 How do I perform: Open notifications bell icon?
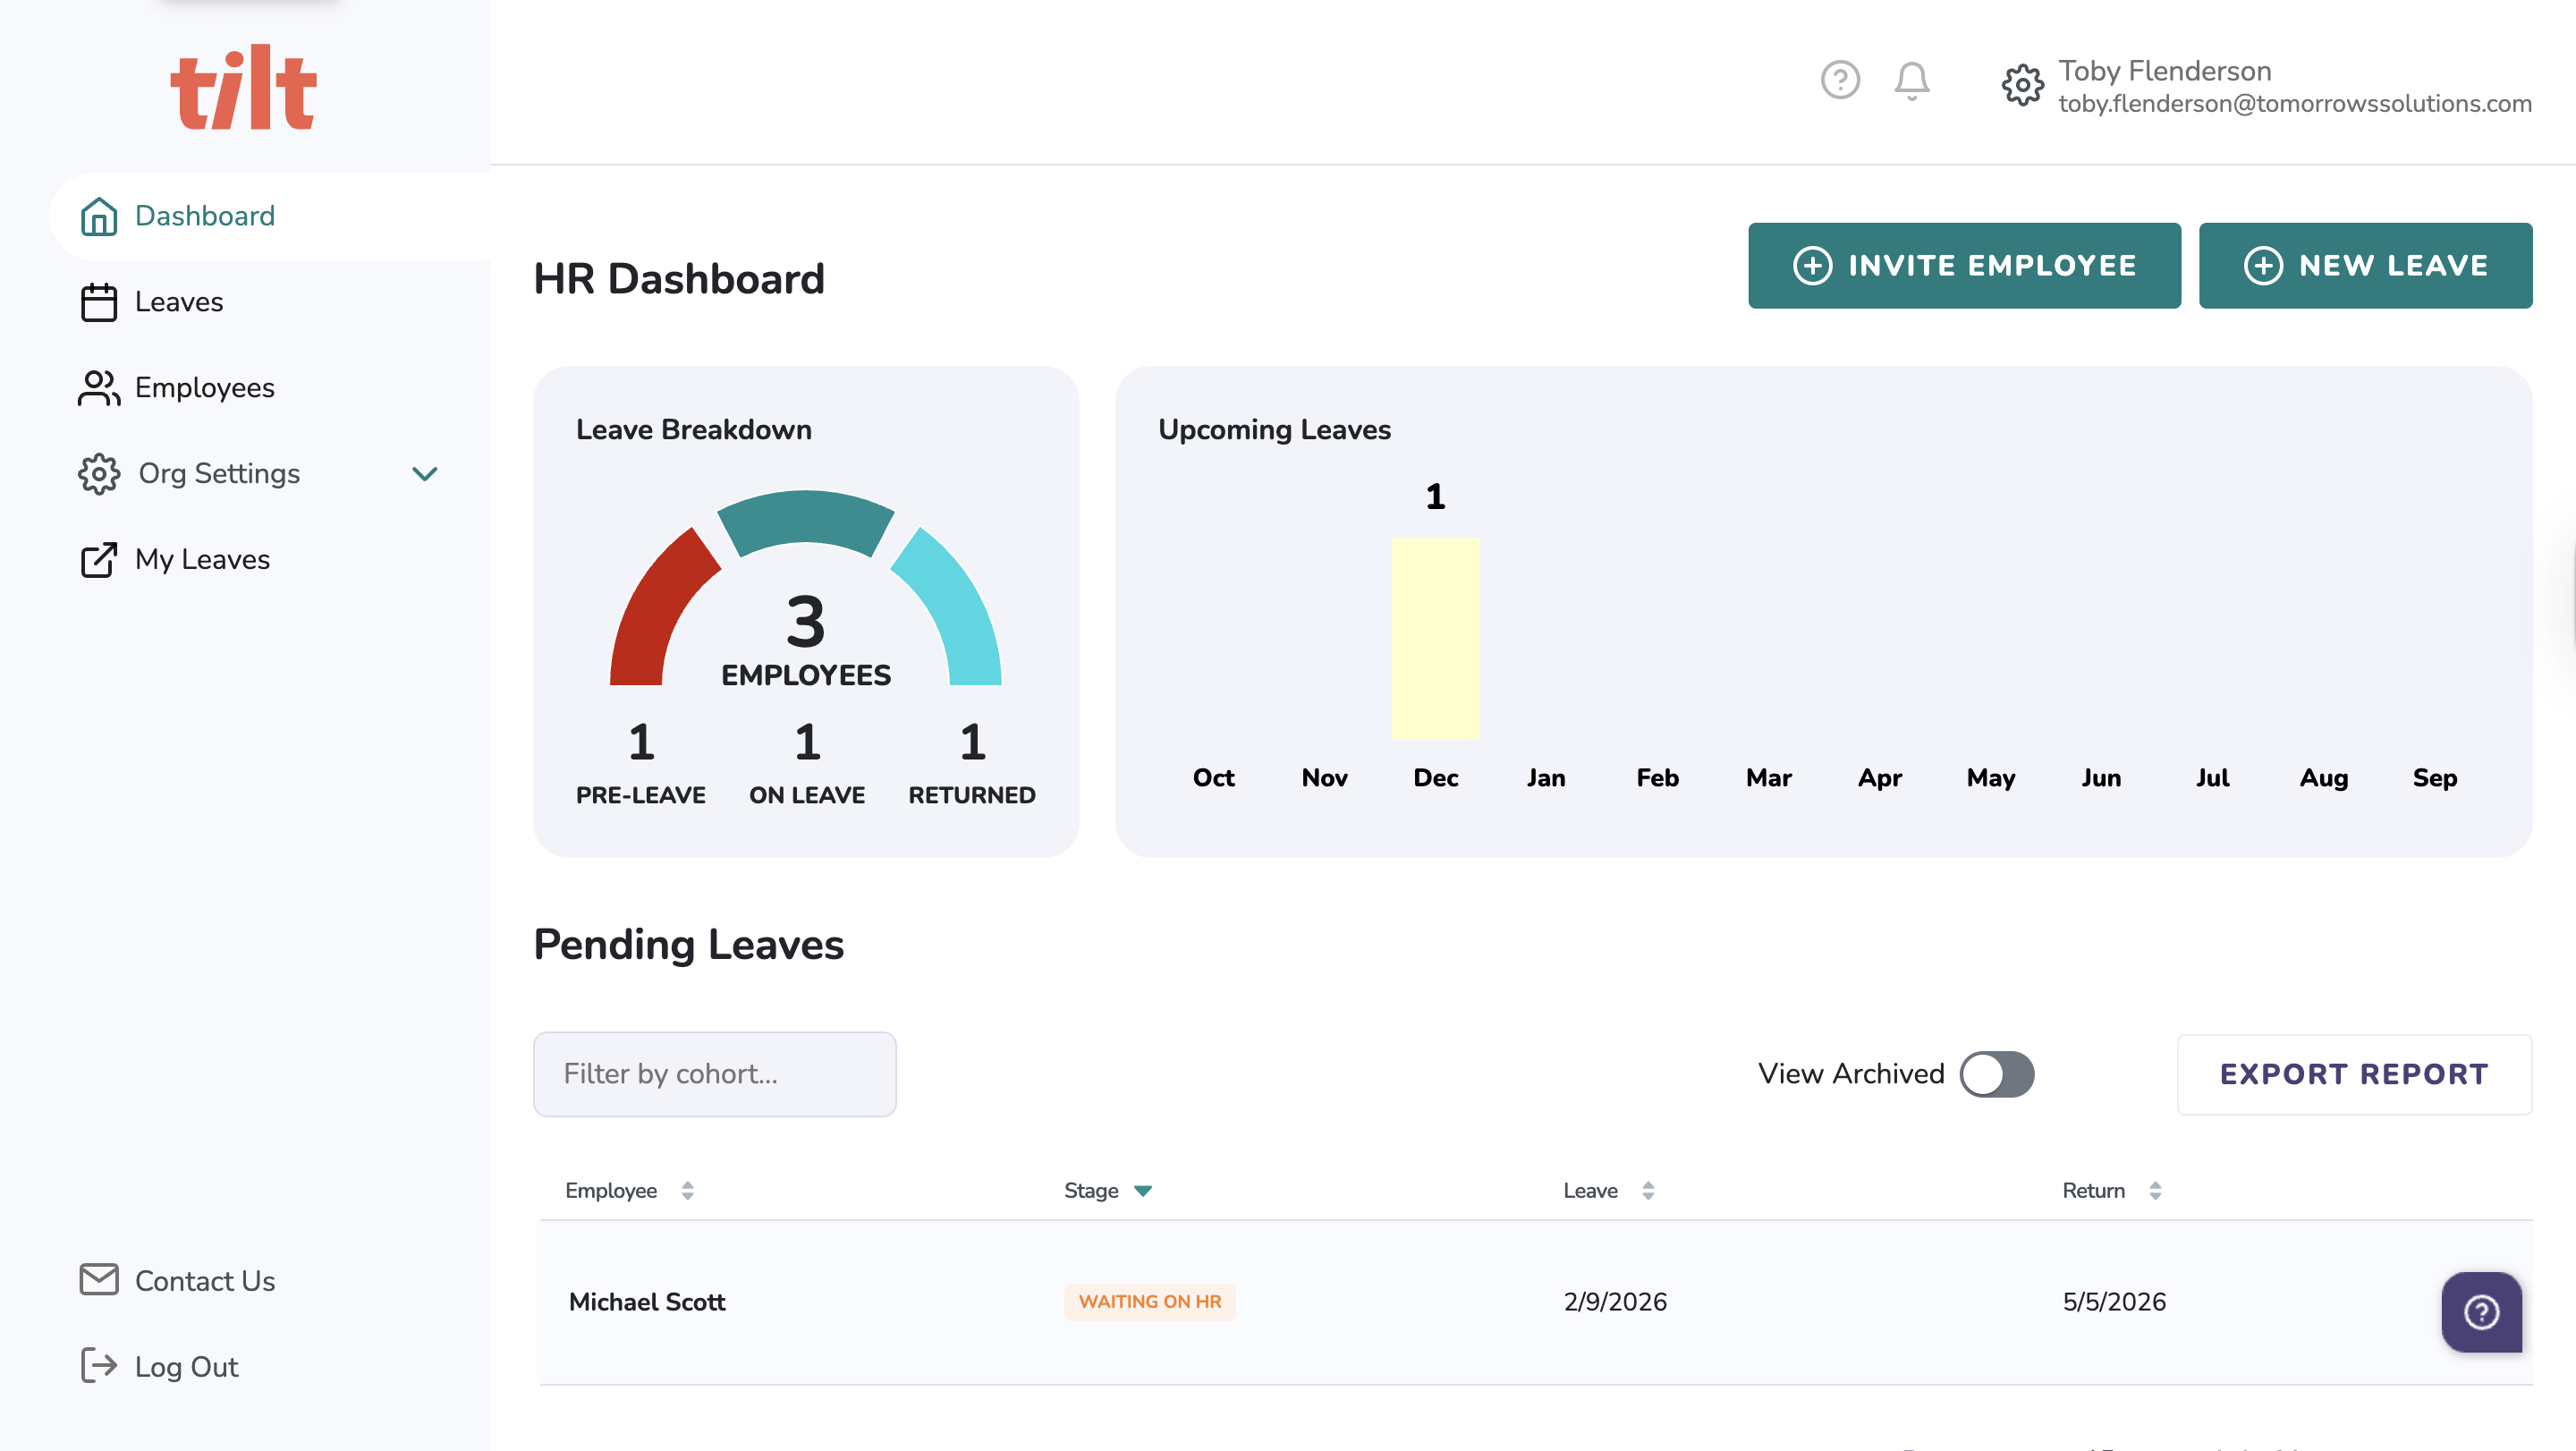[1911, 80]
